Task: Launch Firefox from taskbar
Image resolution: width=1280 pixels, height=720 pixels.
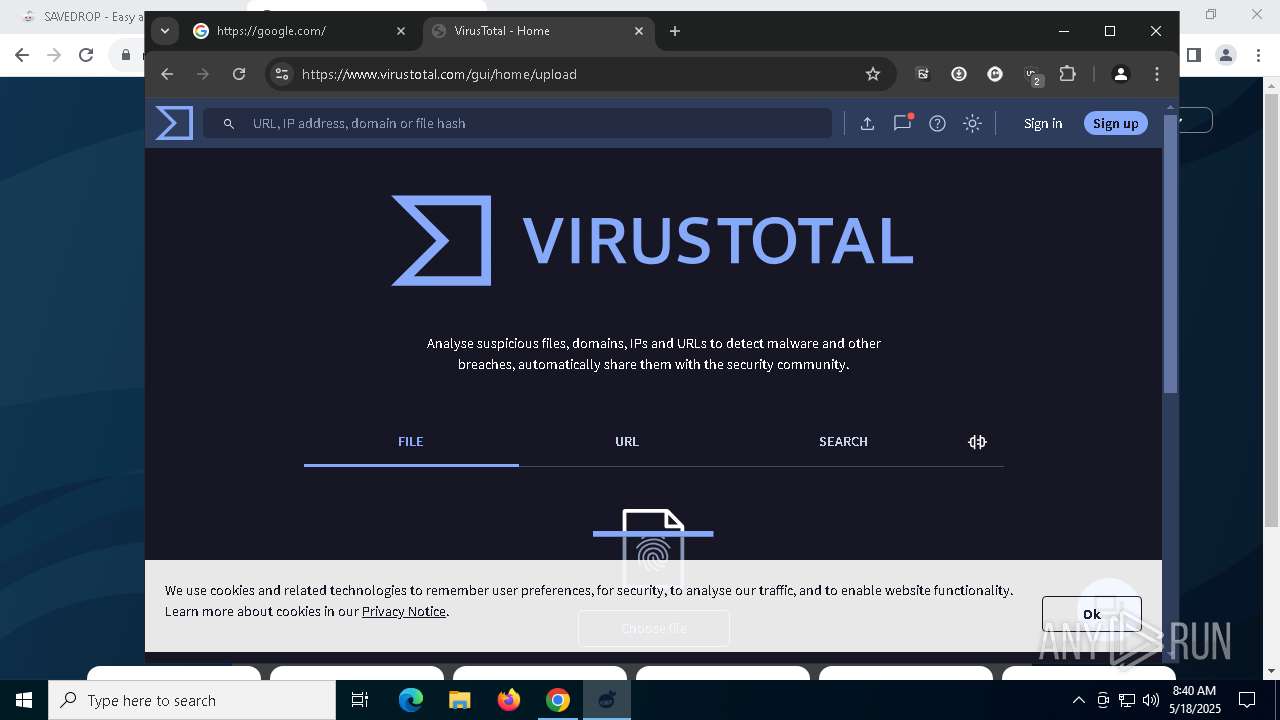Action: click(x=509, y=700)
